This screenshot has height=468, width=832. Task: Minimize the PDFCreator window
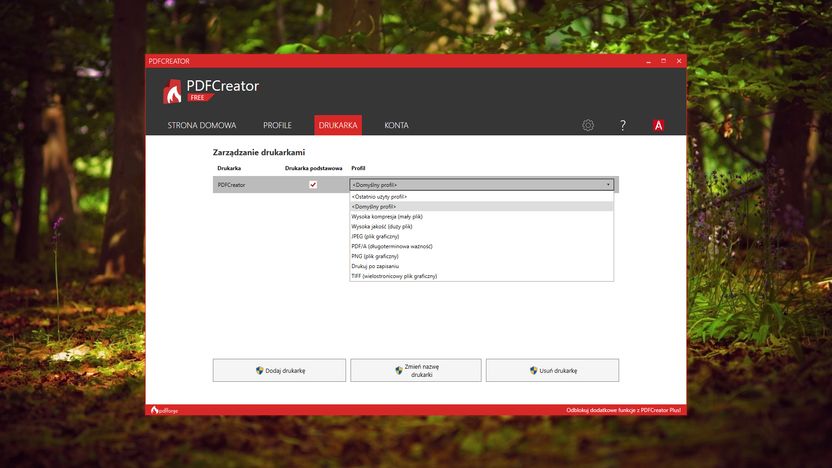click(648, 61)
